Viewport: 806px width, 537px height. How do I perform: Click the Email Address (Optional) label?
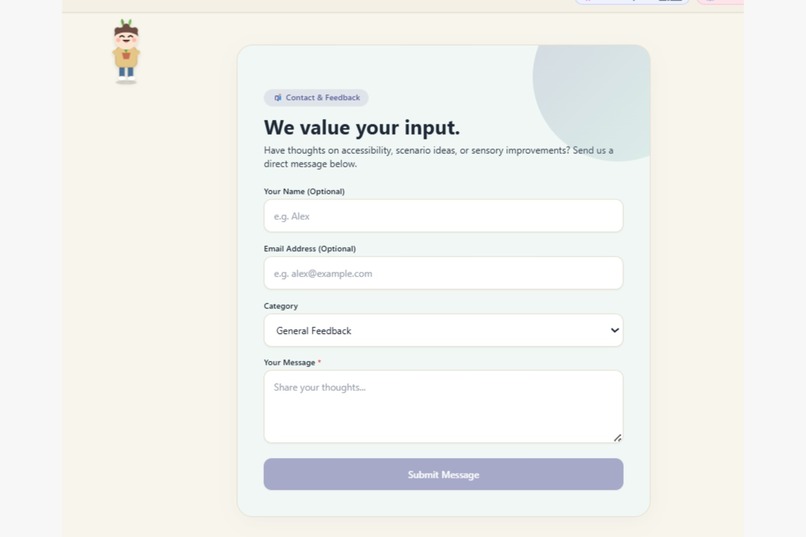pos(310,249)
